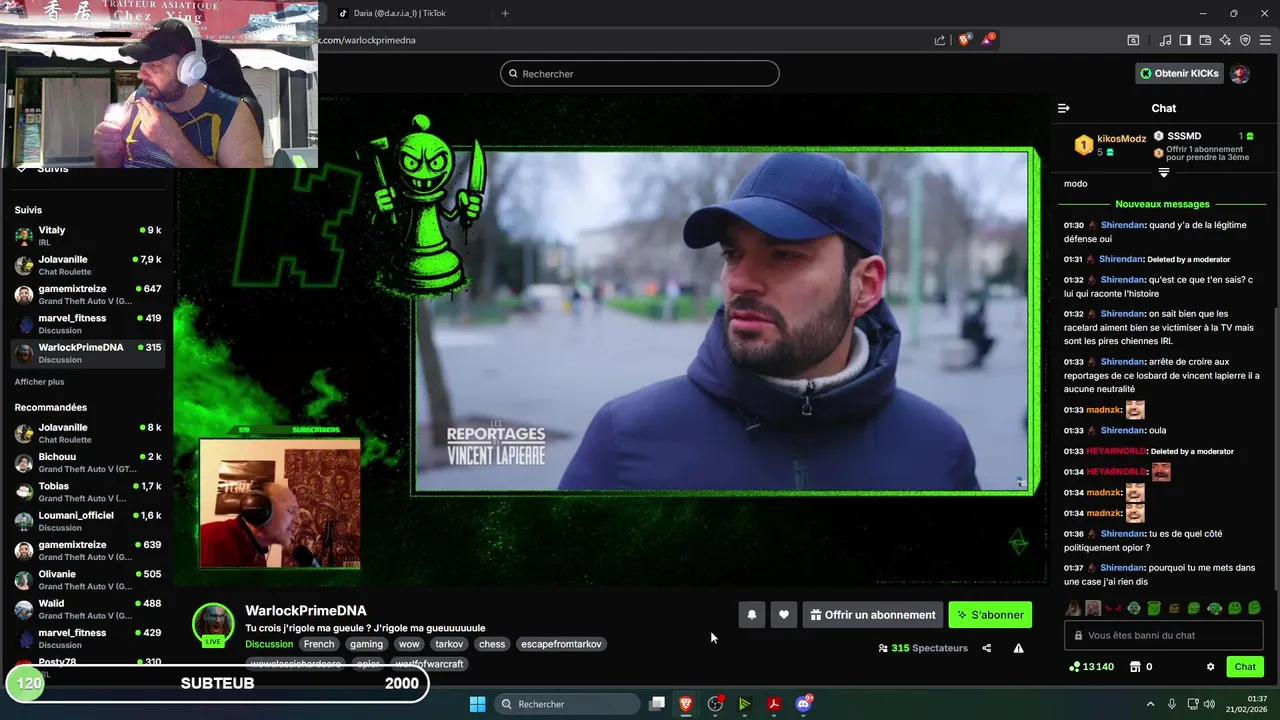Expand the chat leaderboard chevron
This screenshot has width=1280, height=720.
click(x=1164, y=173)
